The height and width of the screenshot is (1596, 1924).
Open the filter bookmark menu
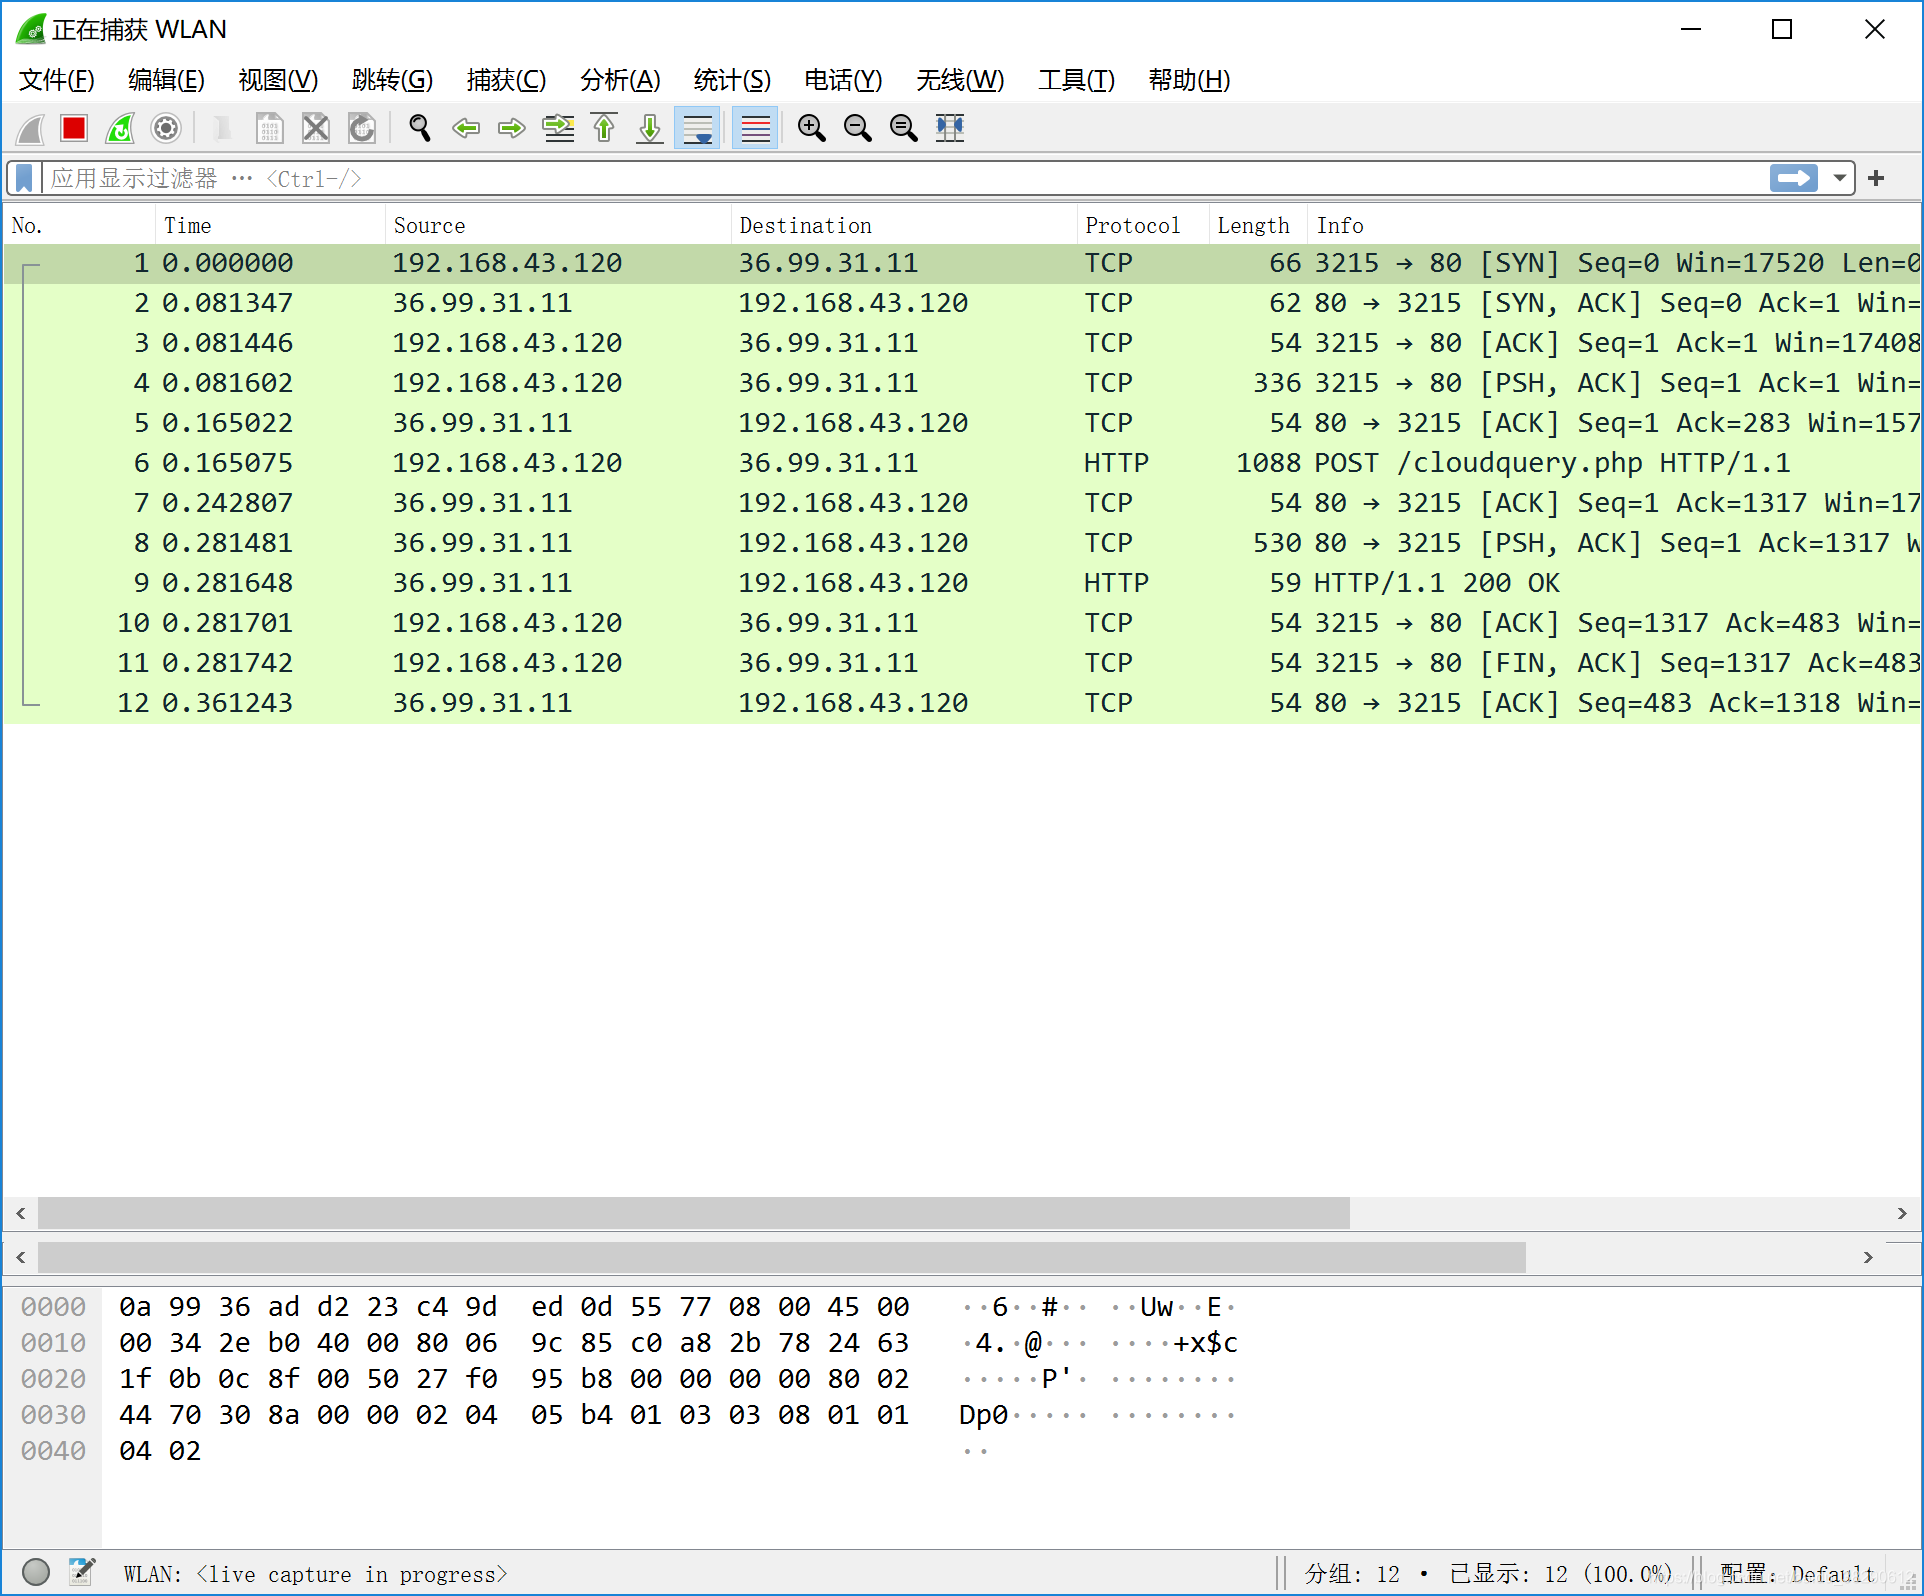25,178
